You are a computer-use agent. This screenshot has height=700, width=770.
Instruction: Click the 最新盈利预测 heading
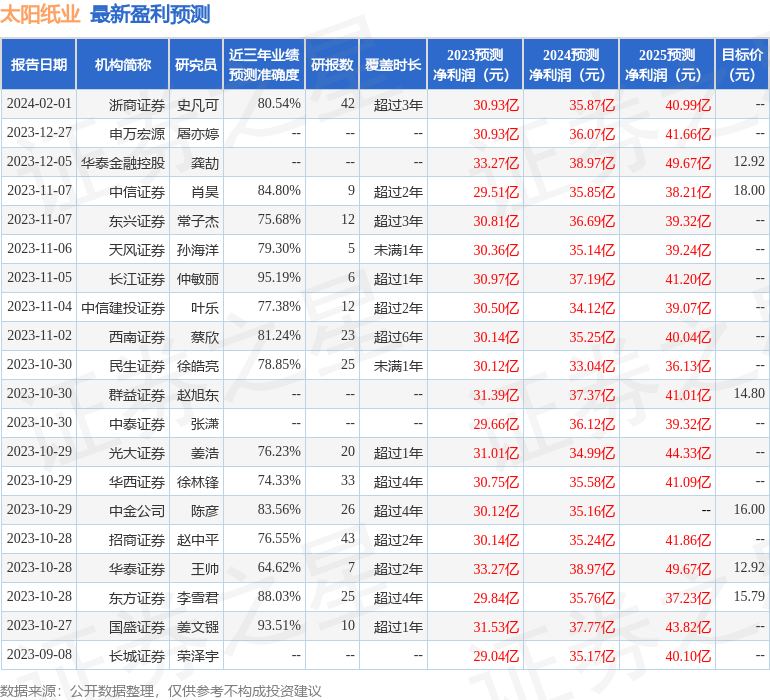(150, 14)
